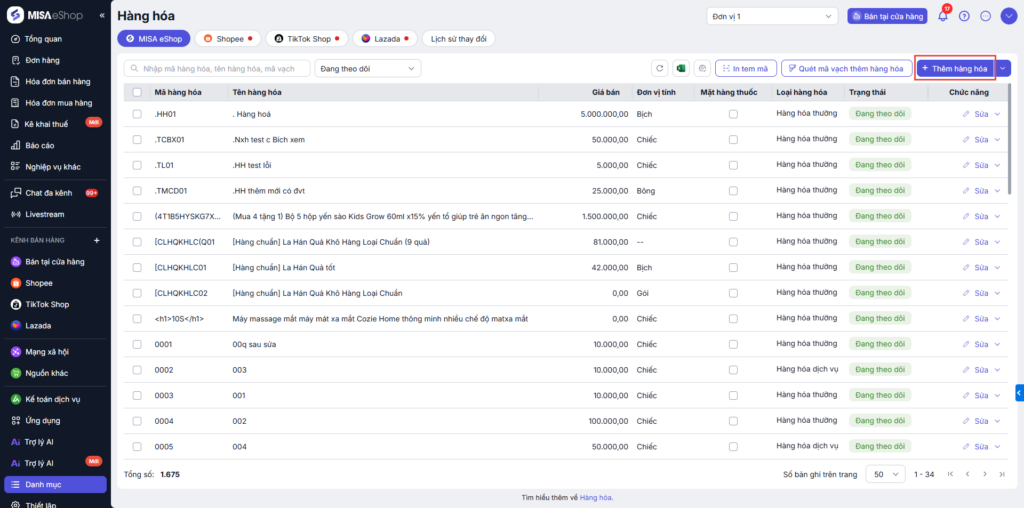
Task: Expand the Đơn vị 1 dropdown
Action: (771, 16)
